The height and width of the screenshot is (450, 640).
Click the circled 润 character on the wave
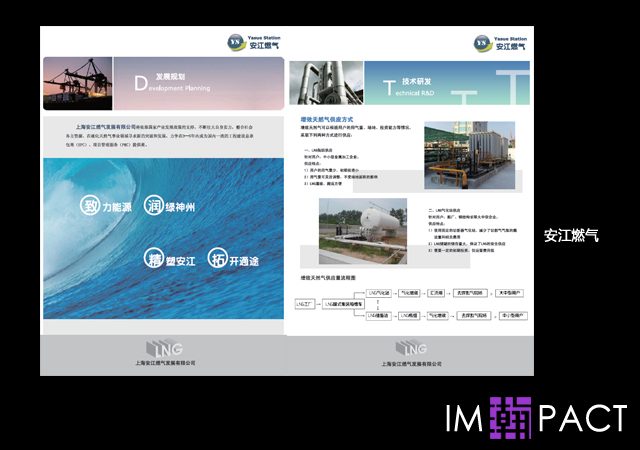coord(154,205)
